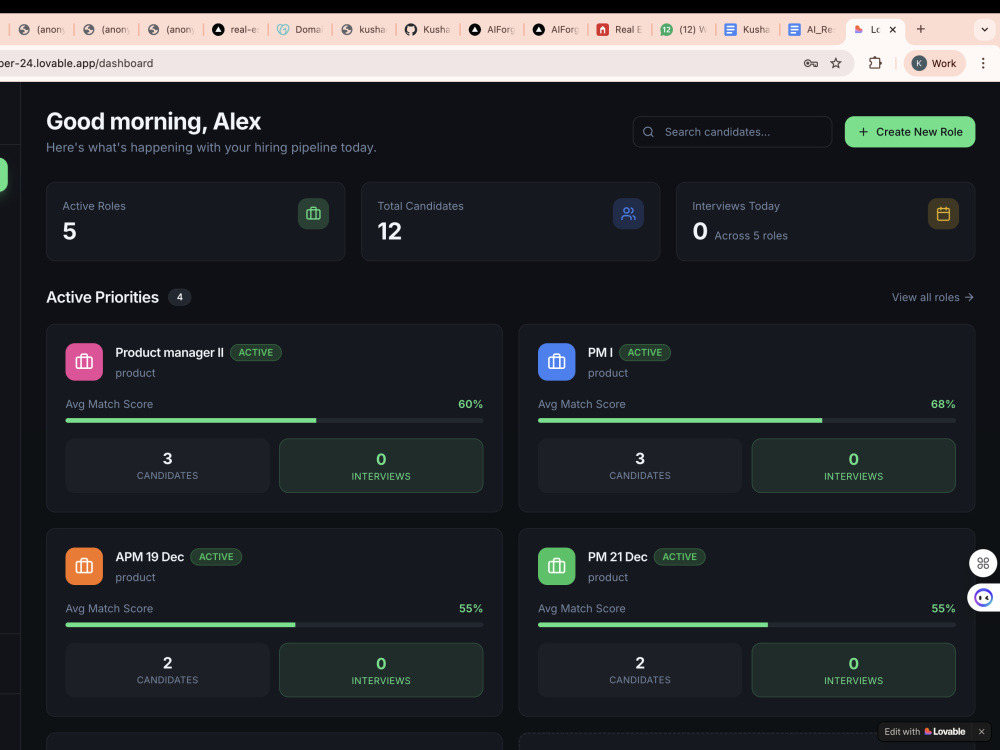Open the floating chatbot face icon
This screenshot has height=750, width=1000.
tap(983, 598)
